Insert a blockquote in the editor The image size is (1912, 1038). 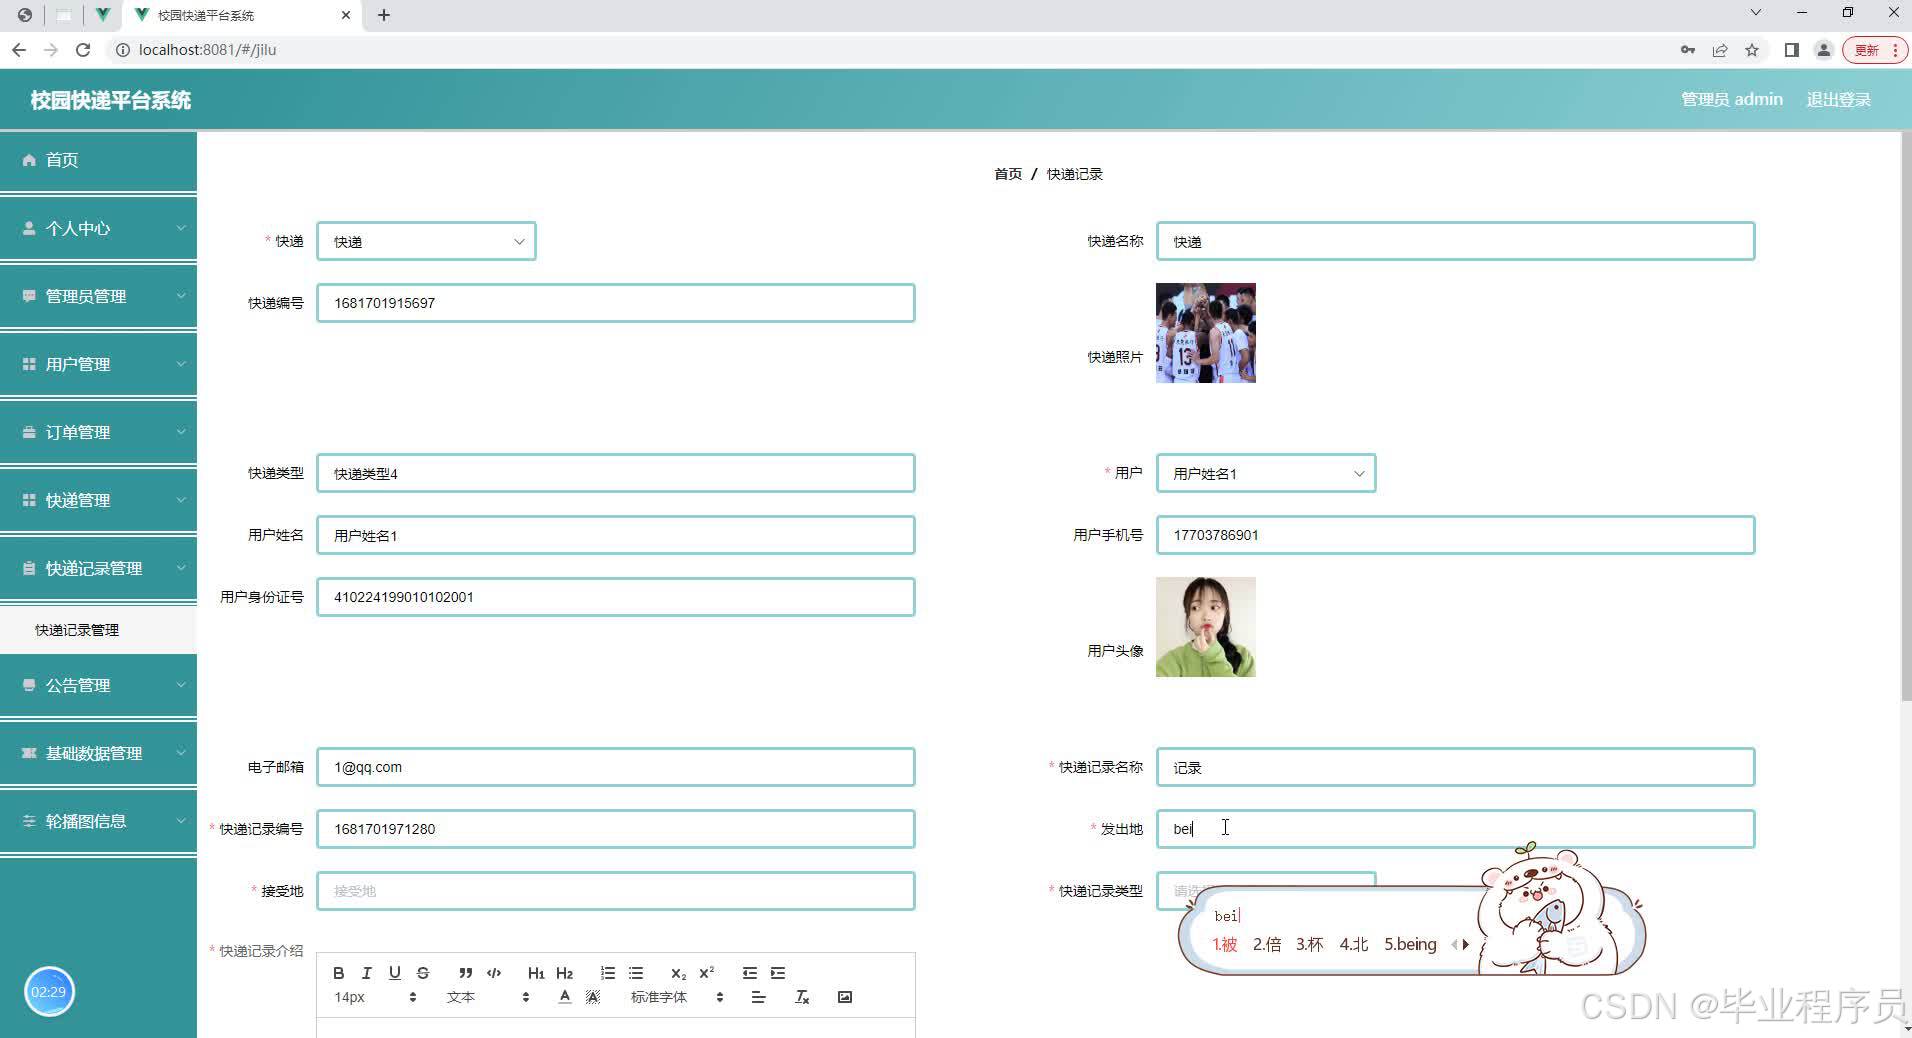(x=465, y=973)
